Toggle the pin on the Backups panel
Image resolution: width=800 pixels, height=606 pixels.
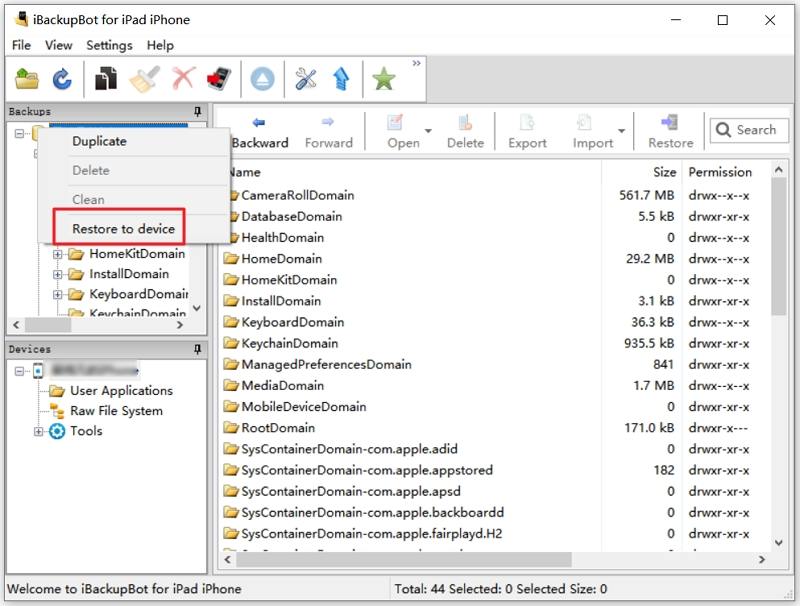coord(197,111)
